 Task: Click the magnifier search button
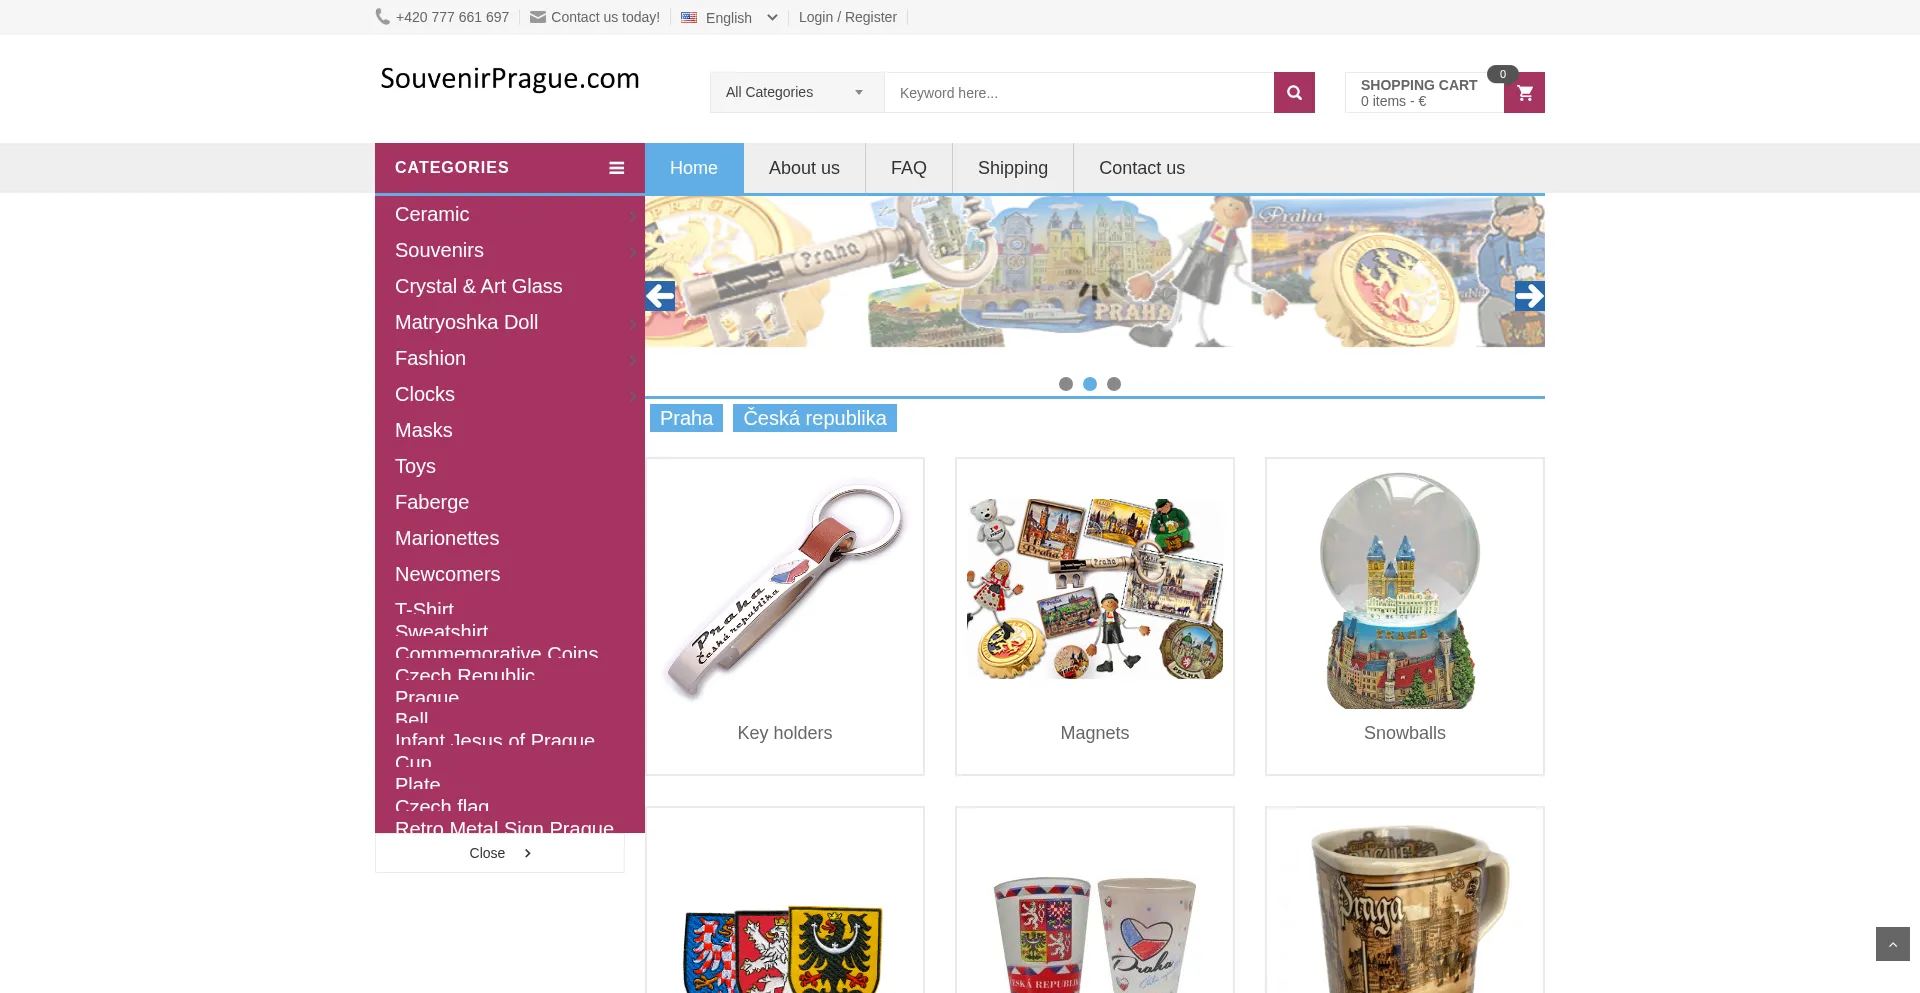click(x=1294, y=92)
